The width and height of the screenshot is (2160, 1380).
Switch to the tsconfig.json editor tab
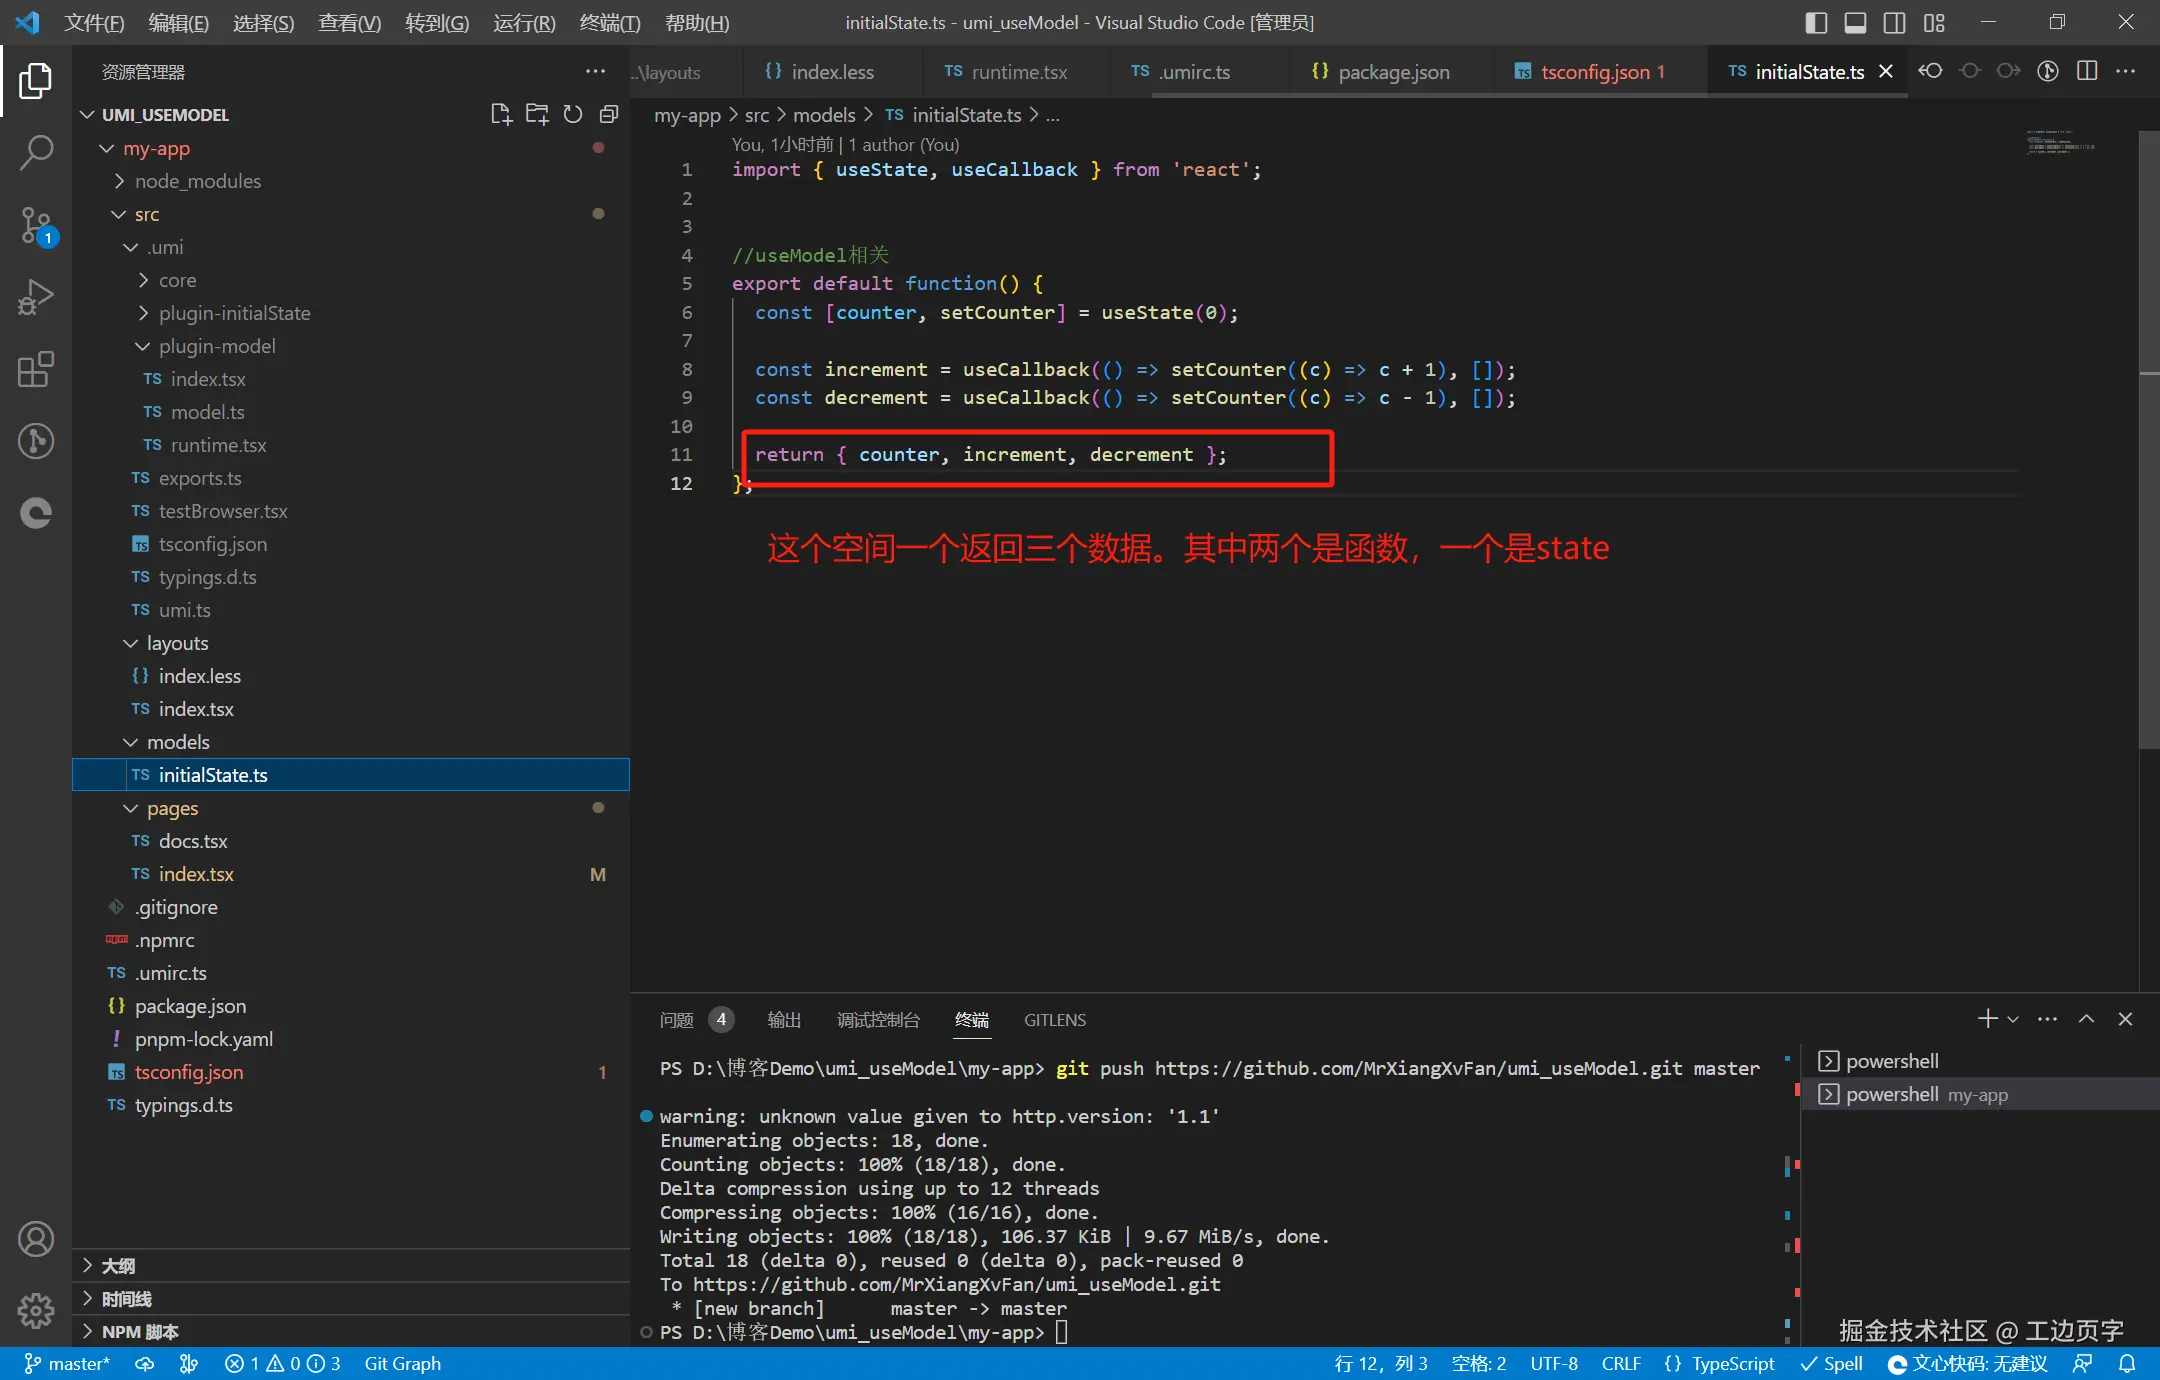coord(1595,71)
